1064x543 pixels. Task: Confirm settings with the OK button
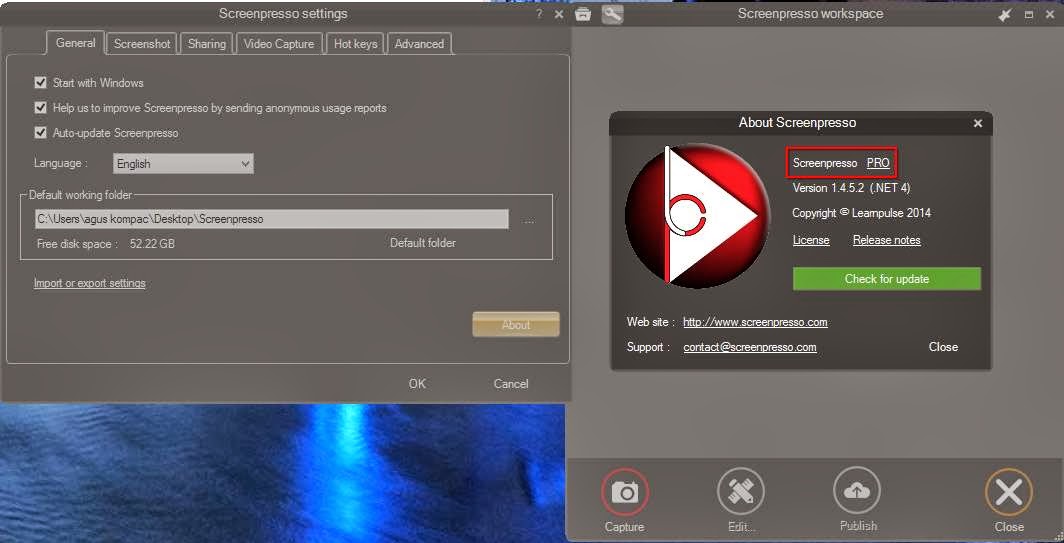pyautogui.click(x=417, y=383)
